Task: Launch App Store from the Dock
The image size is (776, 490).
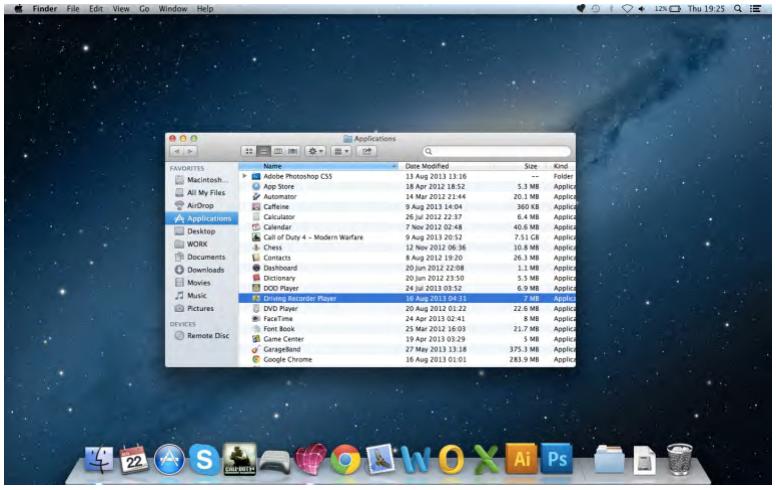Action: (169, 460)
